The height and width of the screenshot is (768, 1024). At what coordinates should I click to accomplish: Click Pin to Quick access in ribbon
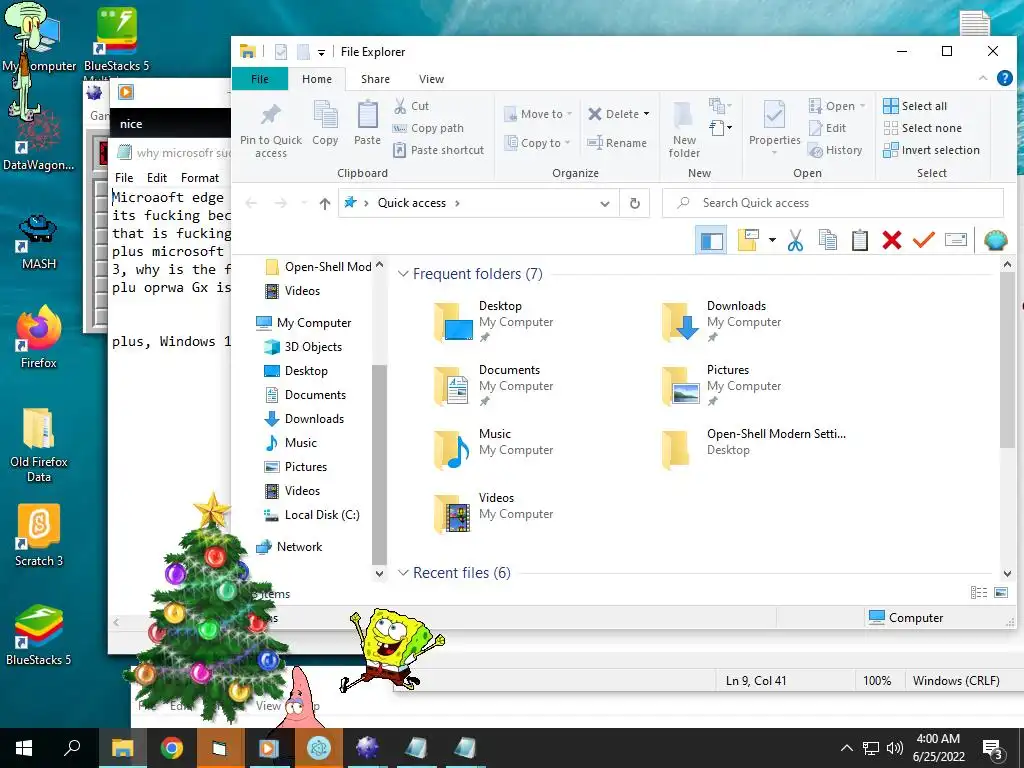(x=270, y=129)
